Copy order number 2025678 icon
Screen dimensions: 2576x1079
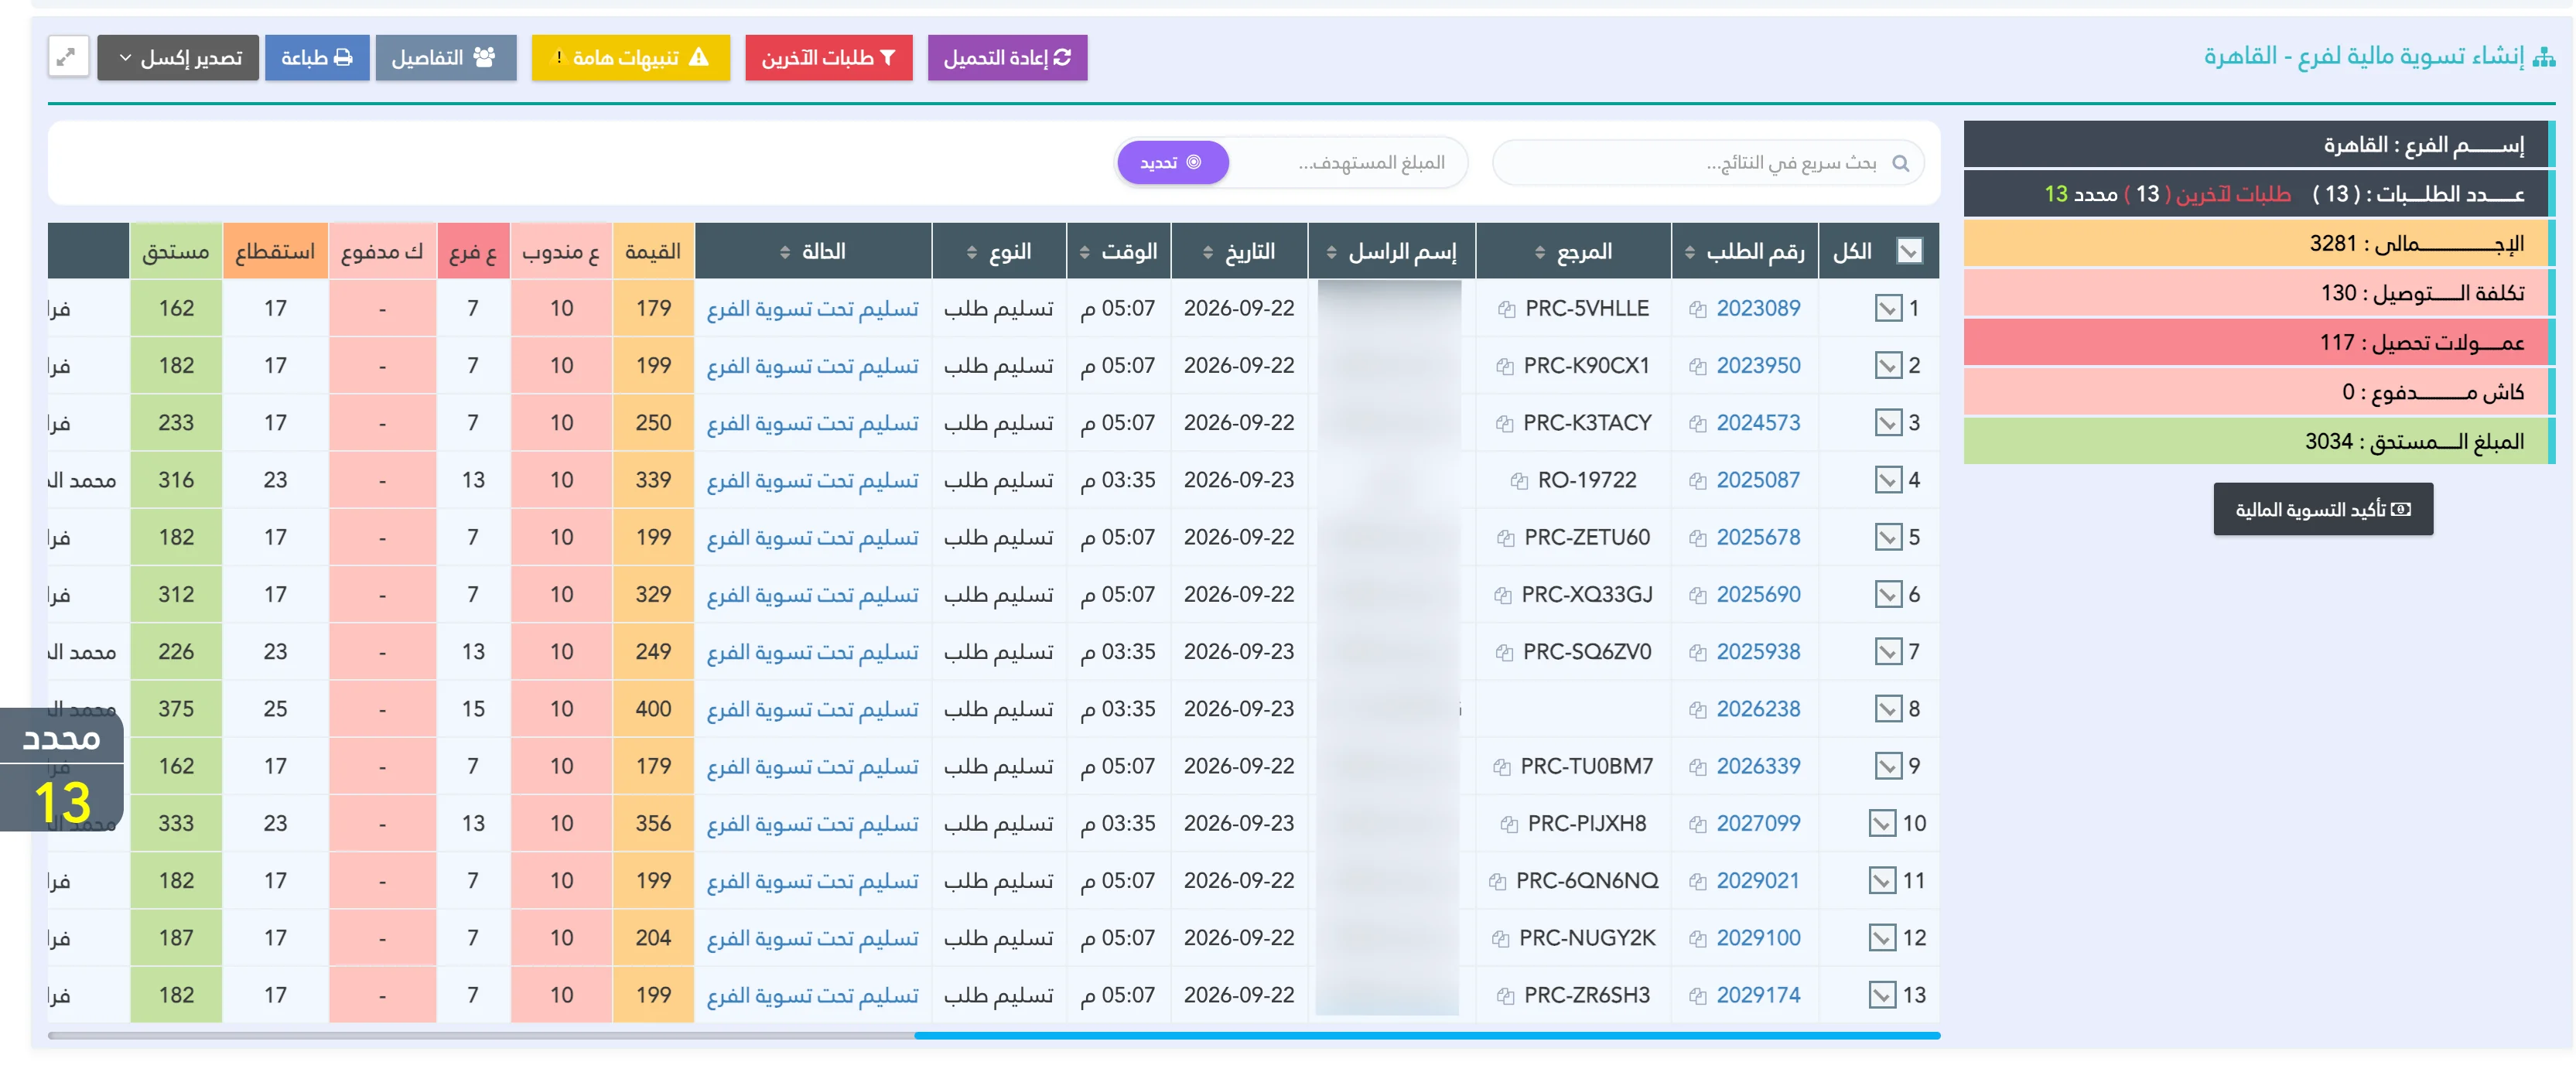point(1697,539)
